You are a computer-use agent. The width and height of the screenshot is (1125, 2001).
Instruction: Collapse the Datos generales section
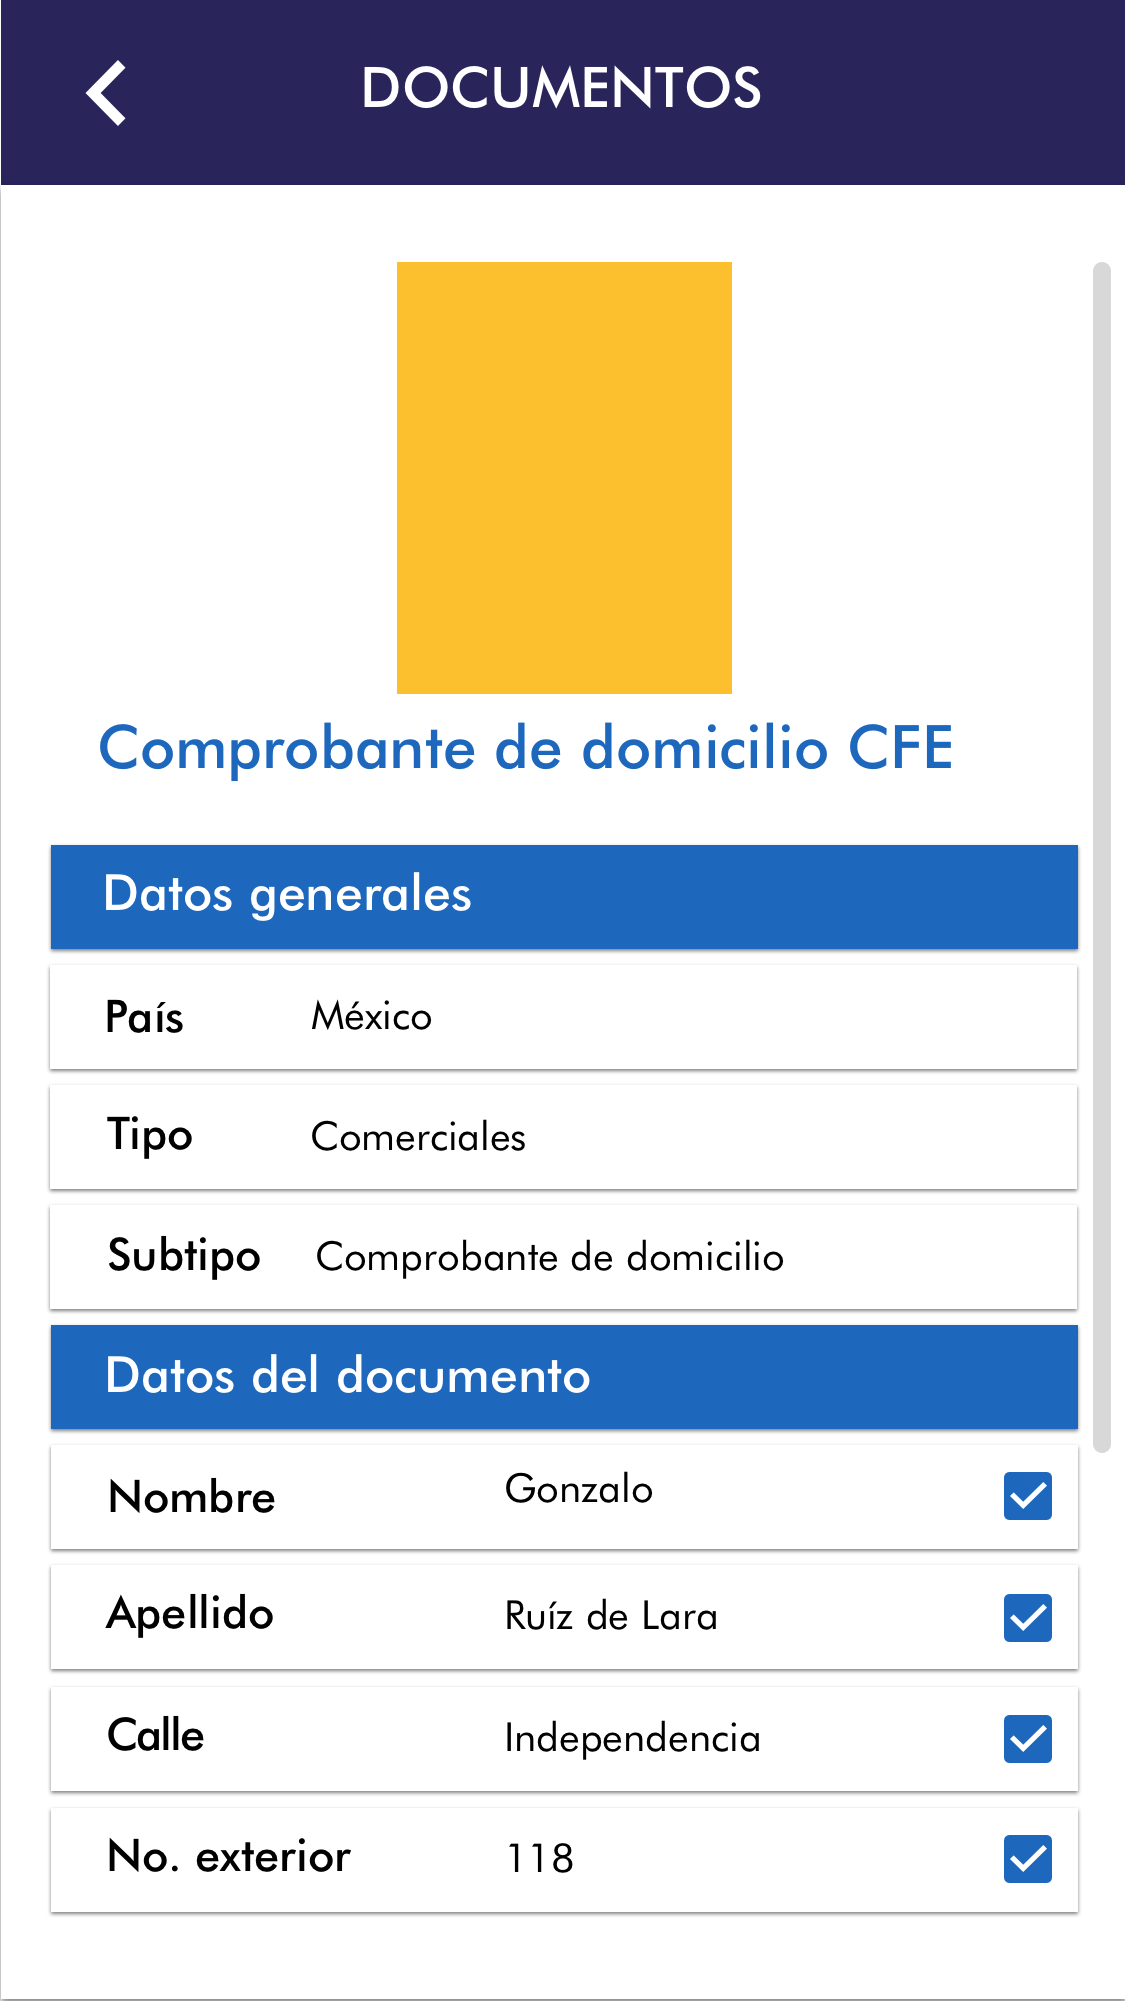pos(564,896)
